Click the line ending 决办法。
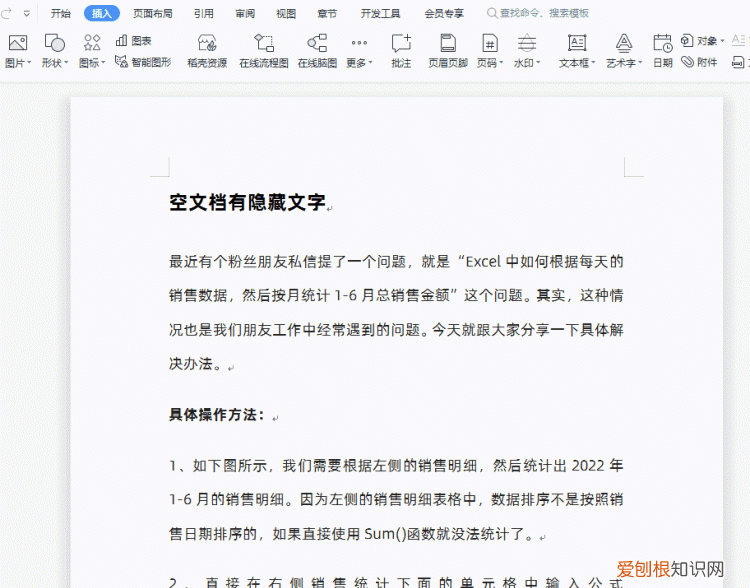The image size is (750, 588). tap(196, 364)
